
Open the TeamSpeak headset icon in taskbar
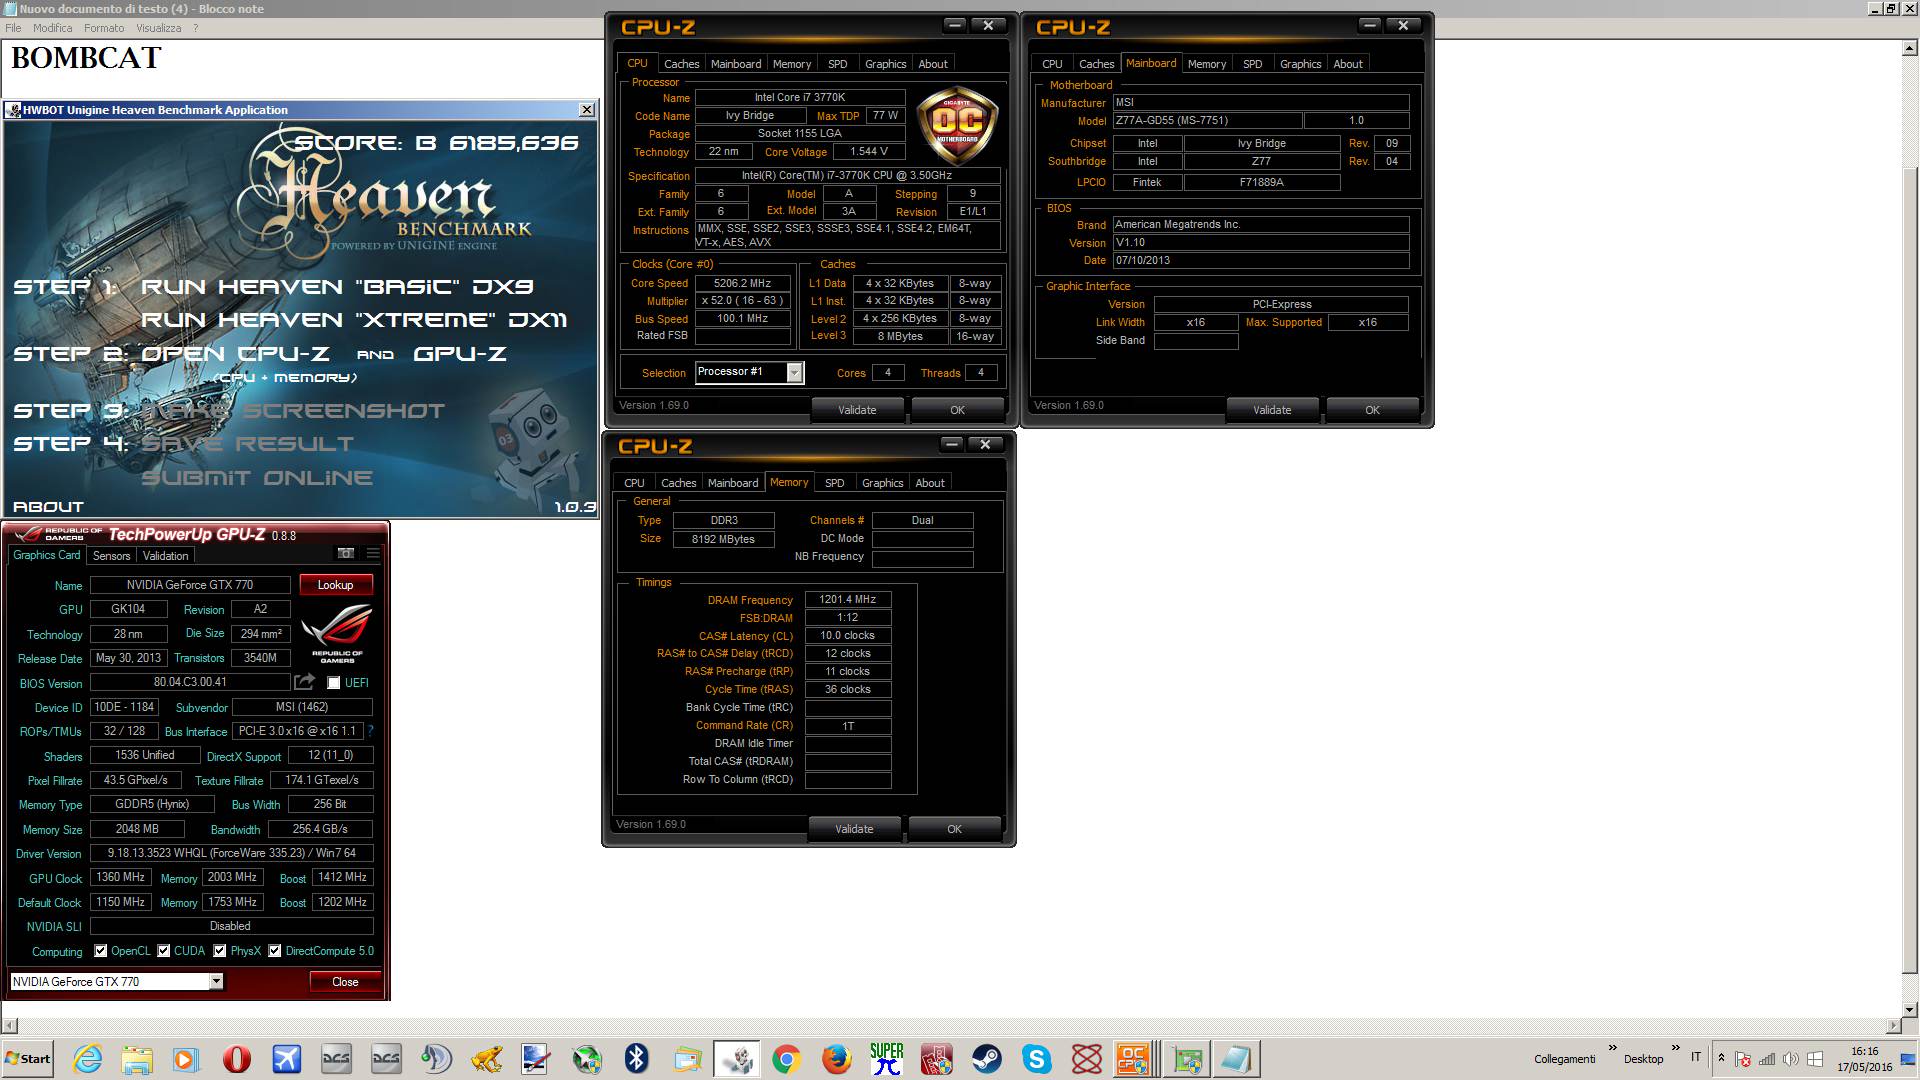click(x=436, y=1058)
